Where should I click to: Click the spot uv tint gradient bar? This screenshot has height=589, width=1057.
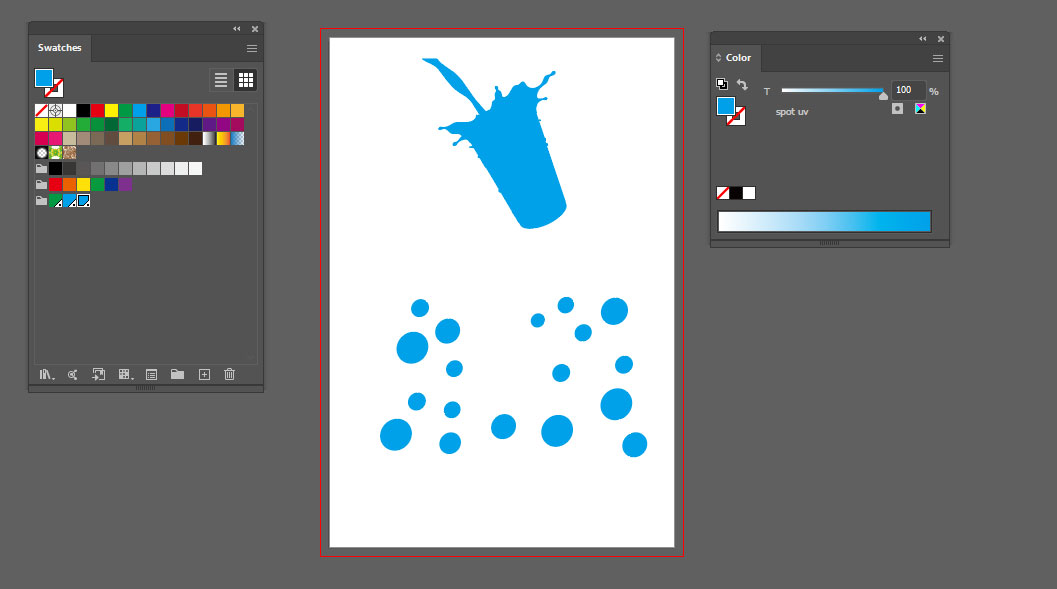pos(824,221)
